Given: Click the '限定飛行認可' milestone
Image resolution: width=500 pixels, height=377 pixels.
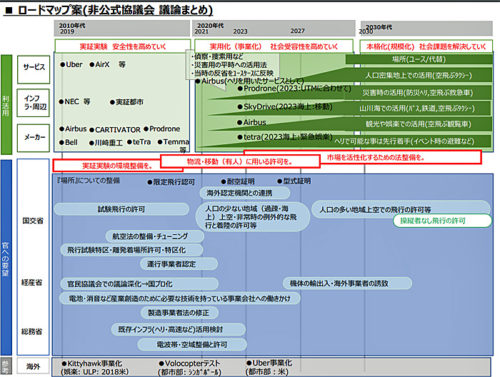Looking at the screenshot, I should 171,182.
